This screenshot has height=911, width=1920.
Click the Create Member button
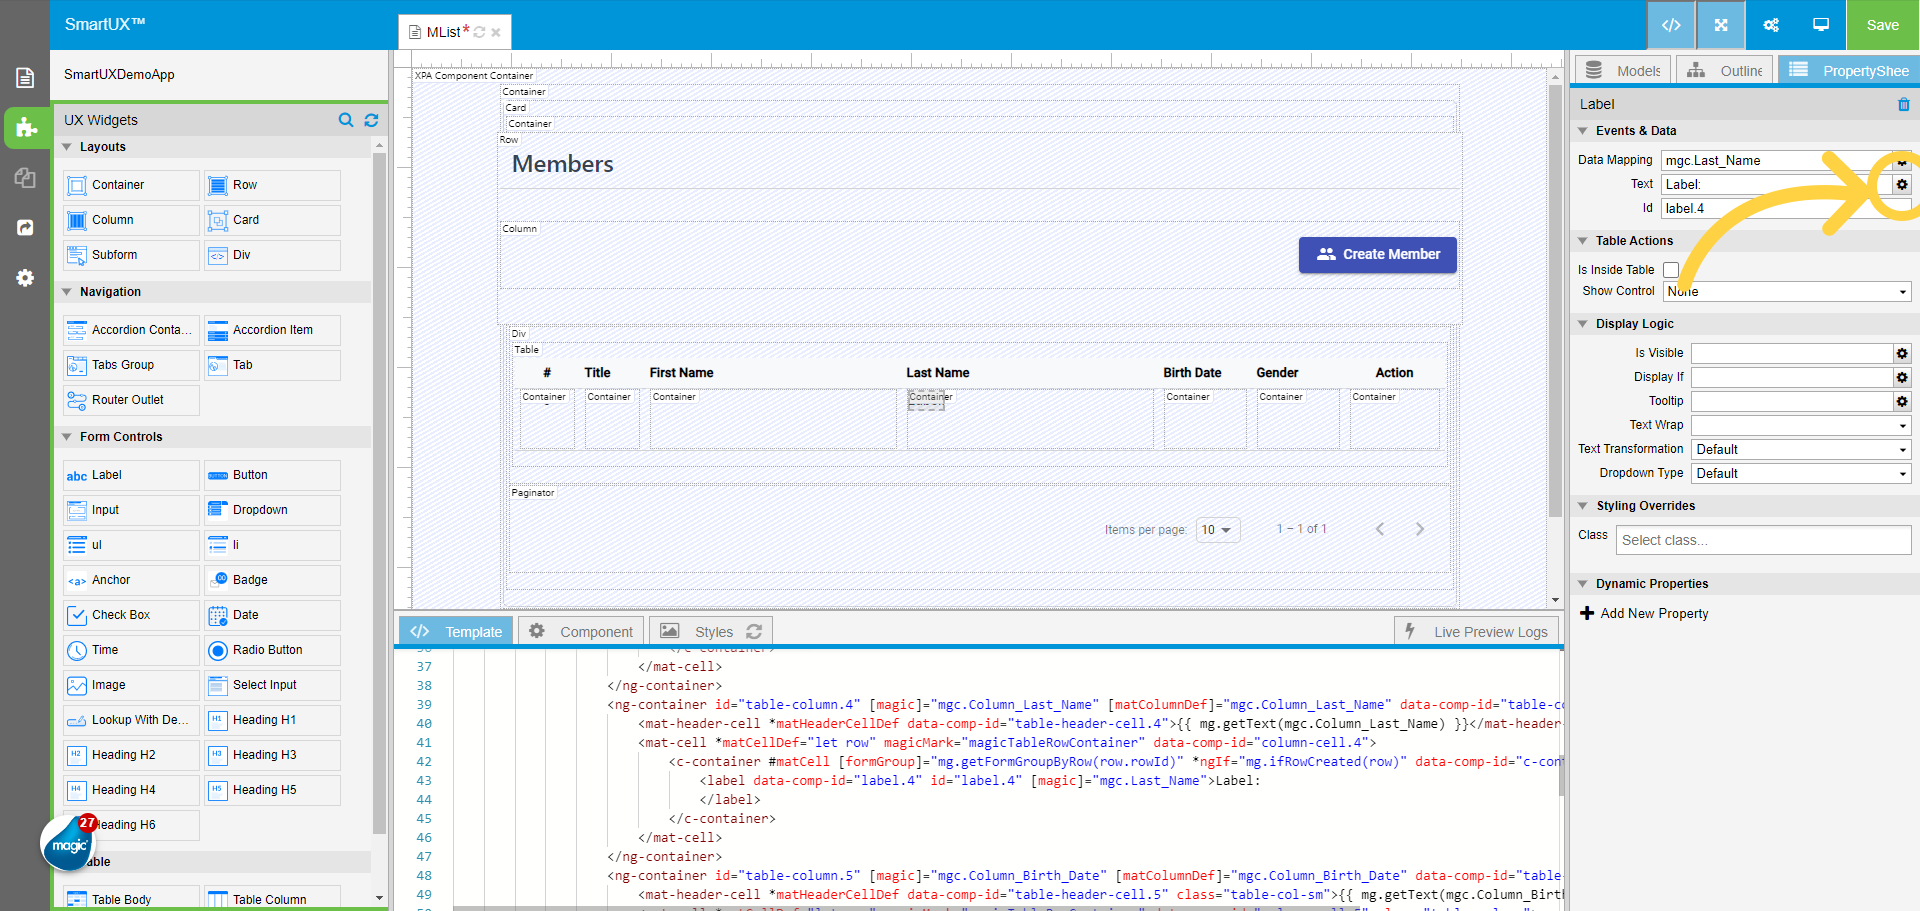point(1377,254)
